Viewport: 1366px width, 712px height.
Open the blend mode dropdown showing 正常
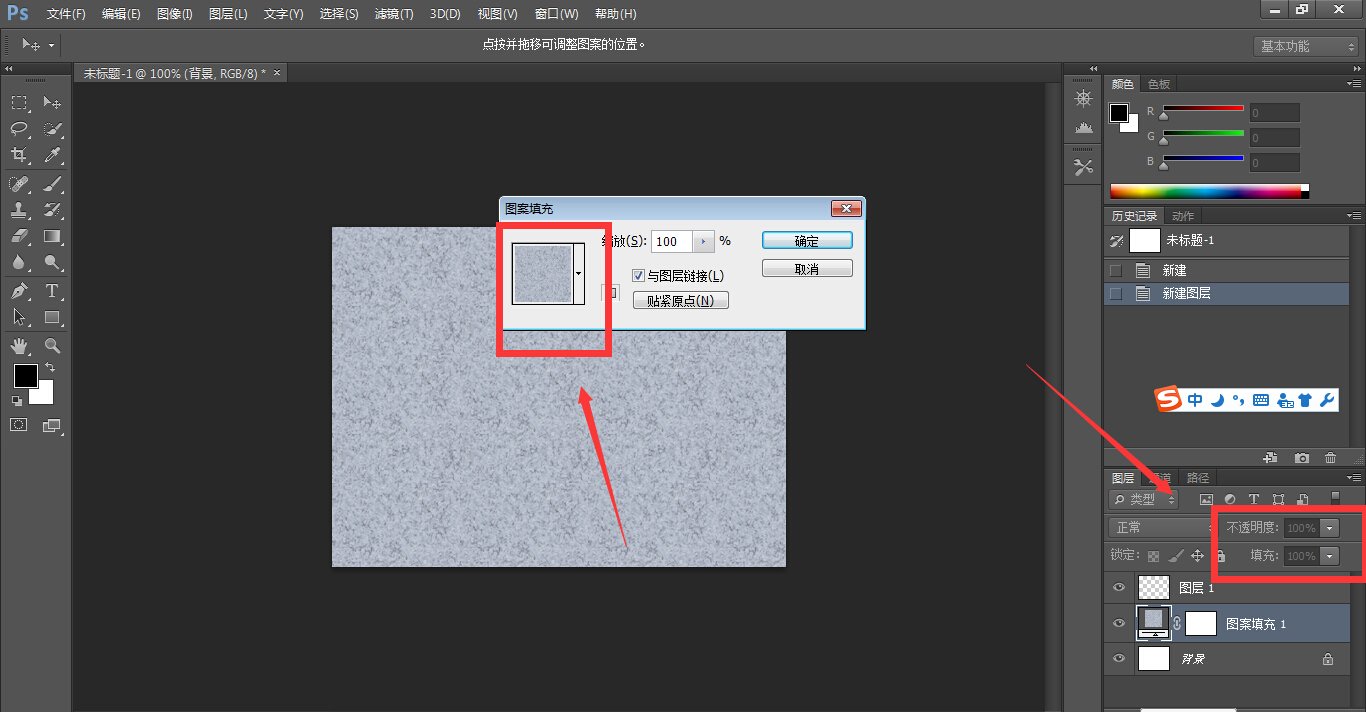(x=1160, y=527)
